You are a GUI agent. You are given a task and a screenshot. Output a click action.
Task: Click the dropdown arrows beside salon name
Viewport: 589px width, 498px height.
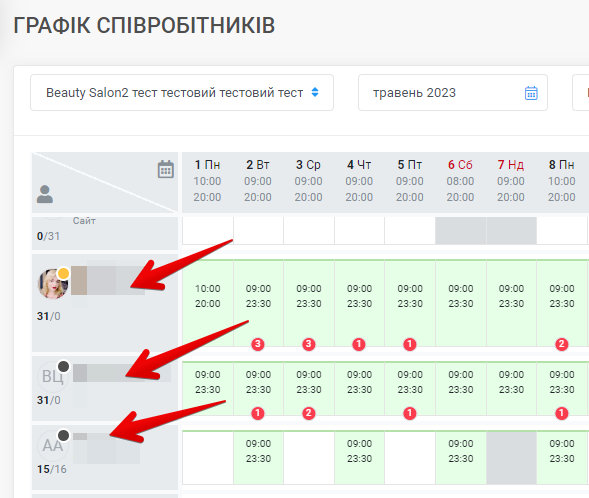click(315, 92)
